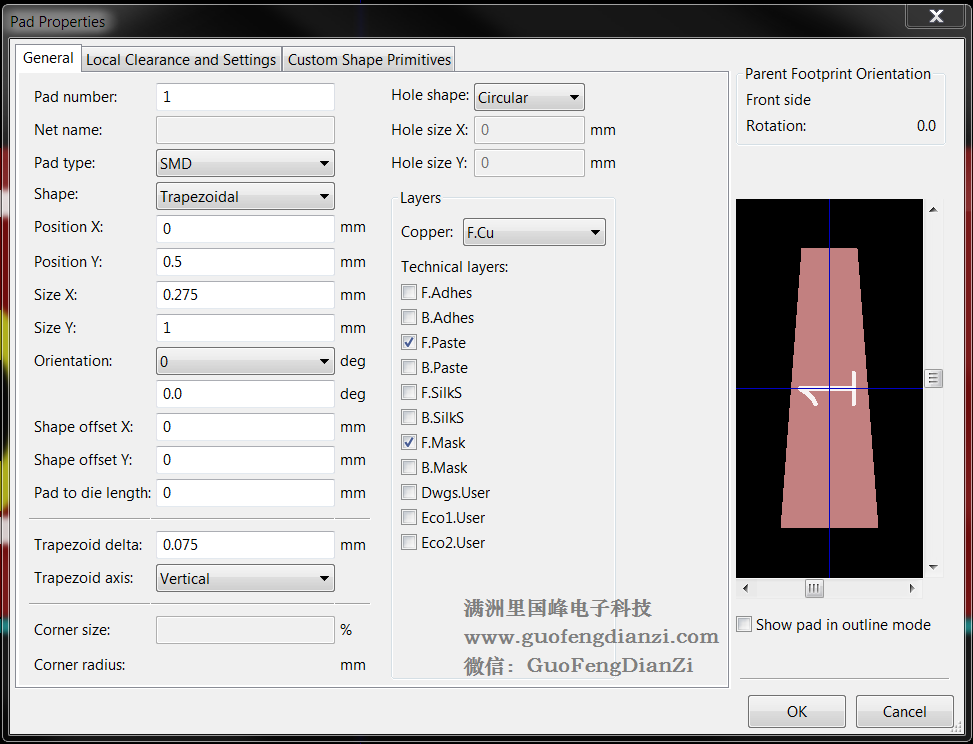Click the preview horizontal scrollbar thumb
The width and height of the screenshot is (973, 744).
814,588
